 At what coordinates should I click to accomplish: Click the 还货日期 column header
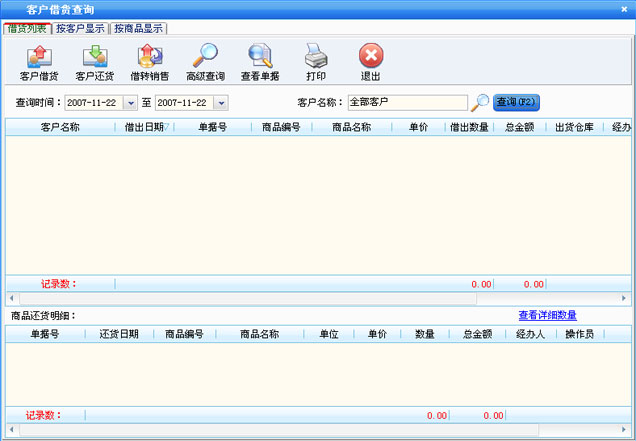tap(119, 334)
